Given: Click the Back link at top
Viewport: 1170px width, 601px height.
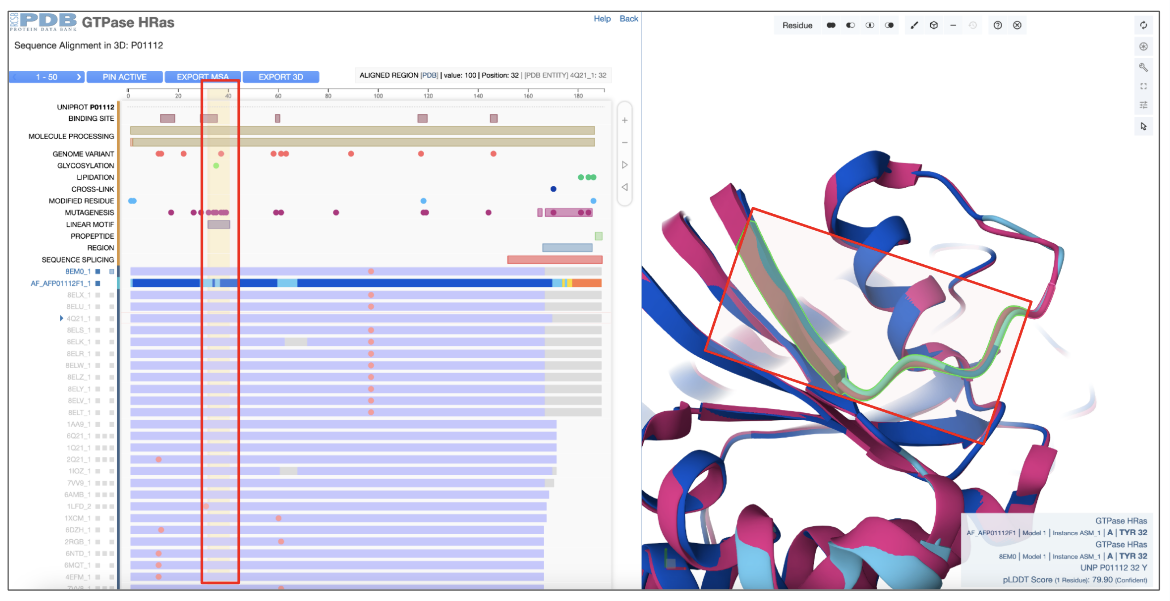Looking at the screenshot, I should pyautogui.click(x=628, y=19).
